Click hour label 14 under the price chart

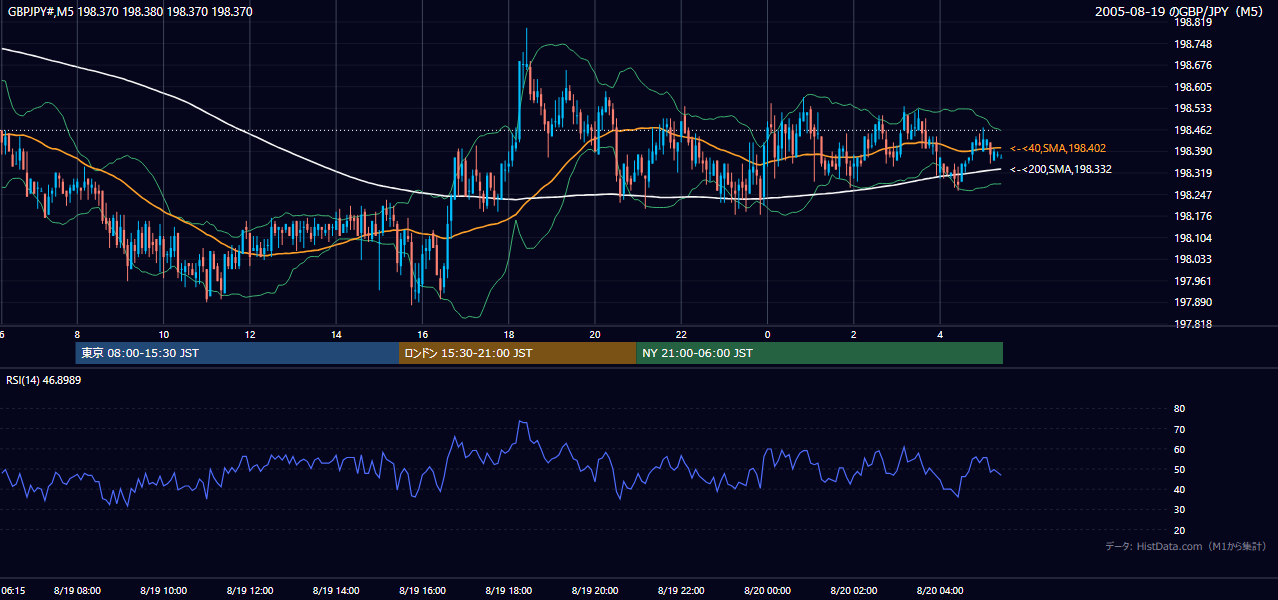(x=336, y=335)
